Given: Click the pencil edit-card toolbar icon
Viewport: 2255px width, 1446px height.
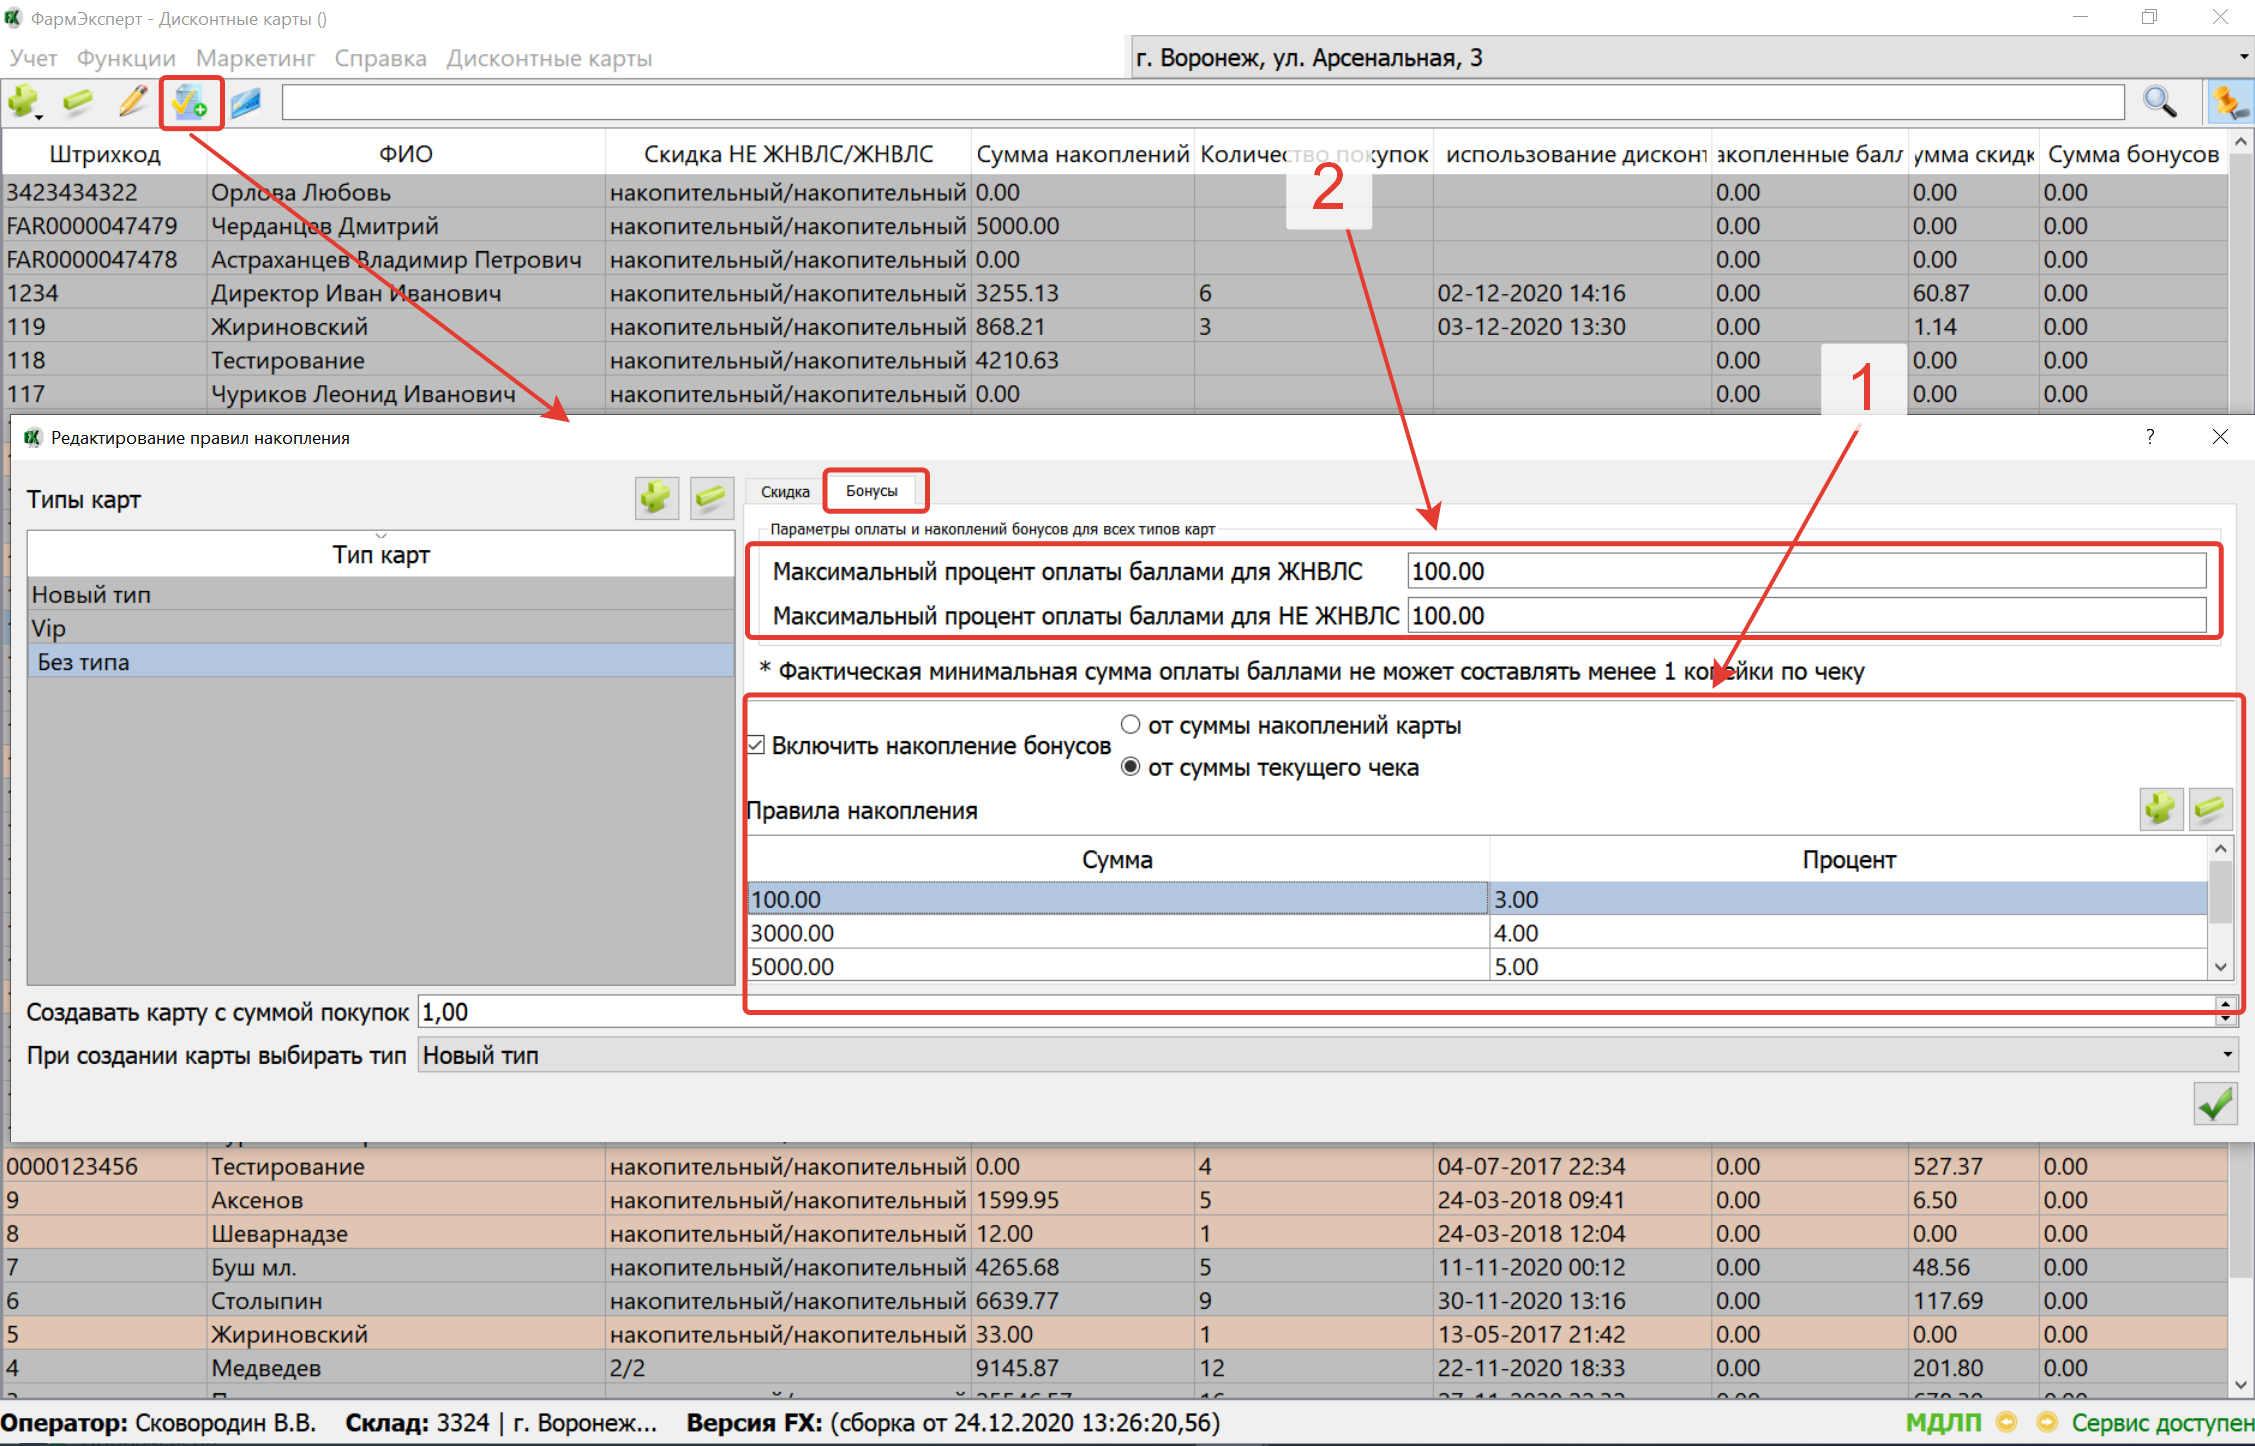Looking at the screenshot, I should [132, 101].
